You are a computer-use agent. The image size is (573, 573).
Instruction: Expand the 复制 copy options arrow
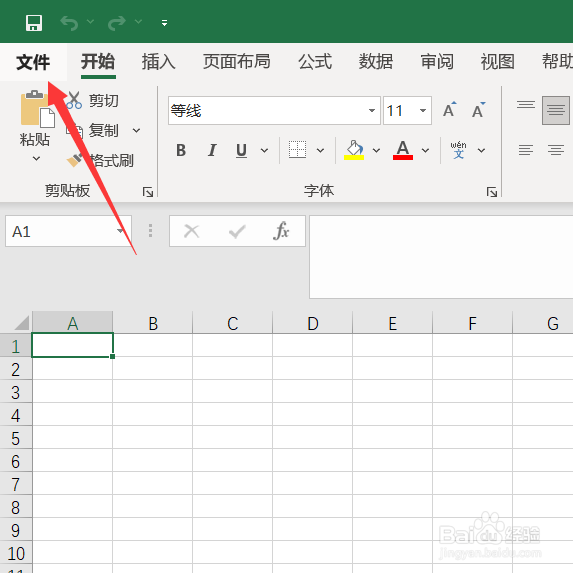[137, 130]
